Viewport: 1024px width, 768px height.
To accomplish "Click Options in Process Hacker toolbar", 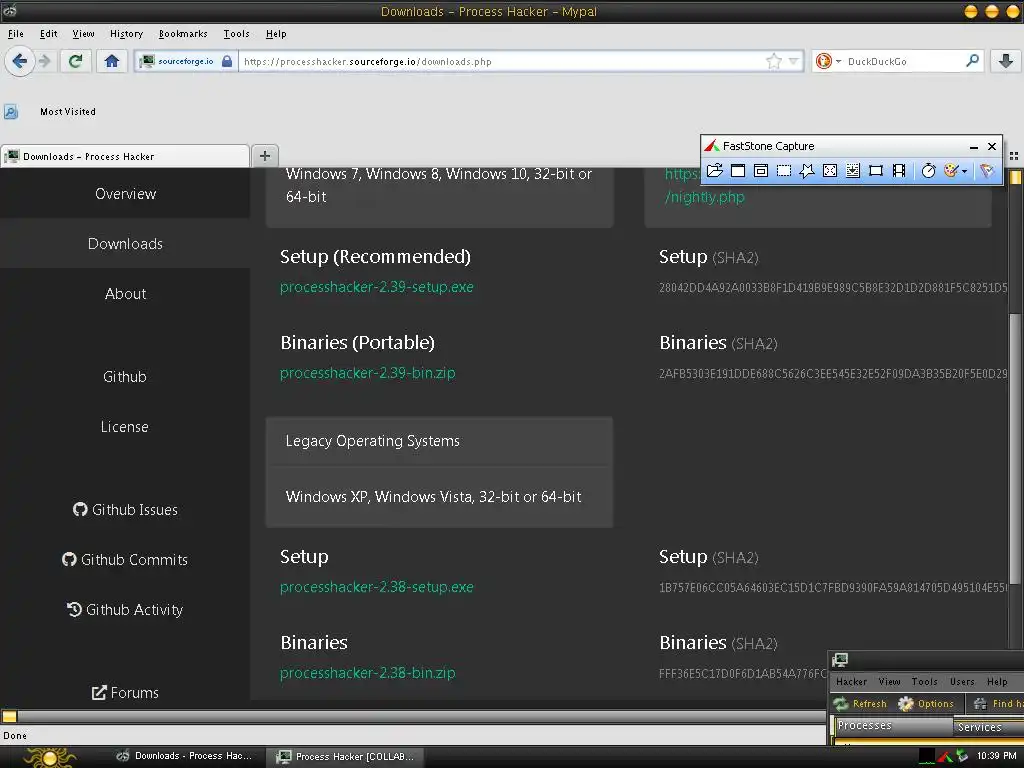I will [926, 703].
